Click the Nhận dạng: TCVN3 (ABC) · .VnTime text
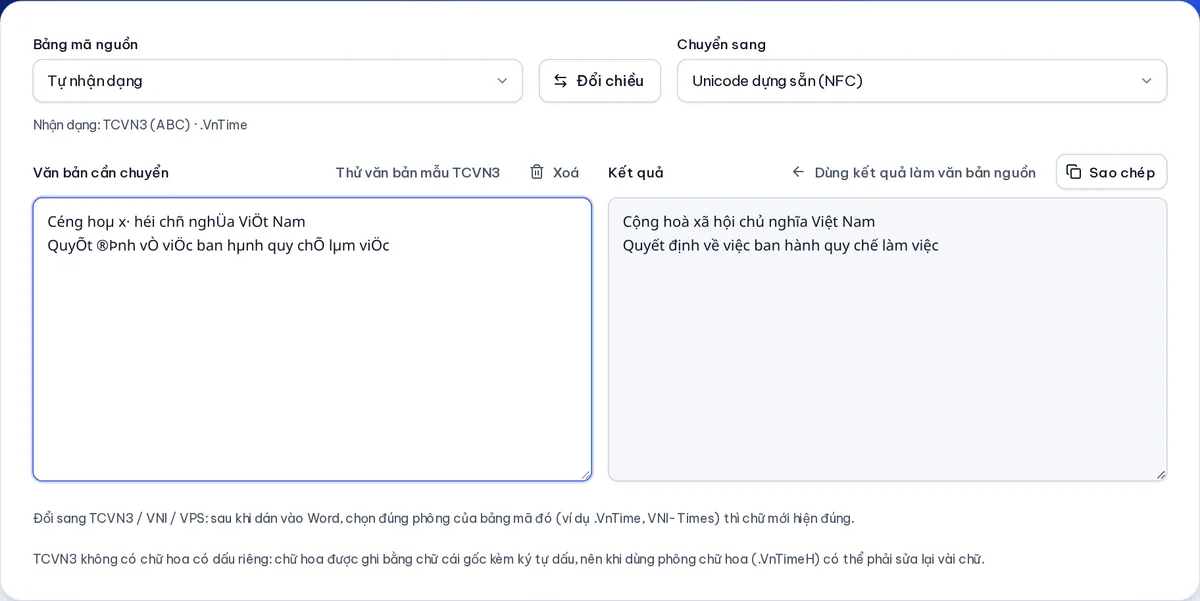Image resolution: width=1200 pixels, height=601 pixels. [x=140, y=125]
